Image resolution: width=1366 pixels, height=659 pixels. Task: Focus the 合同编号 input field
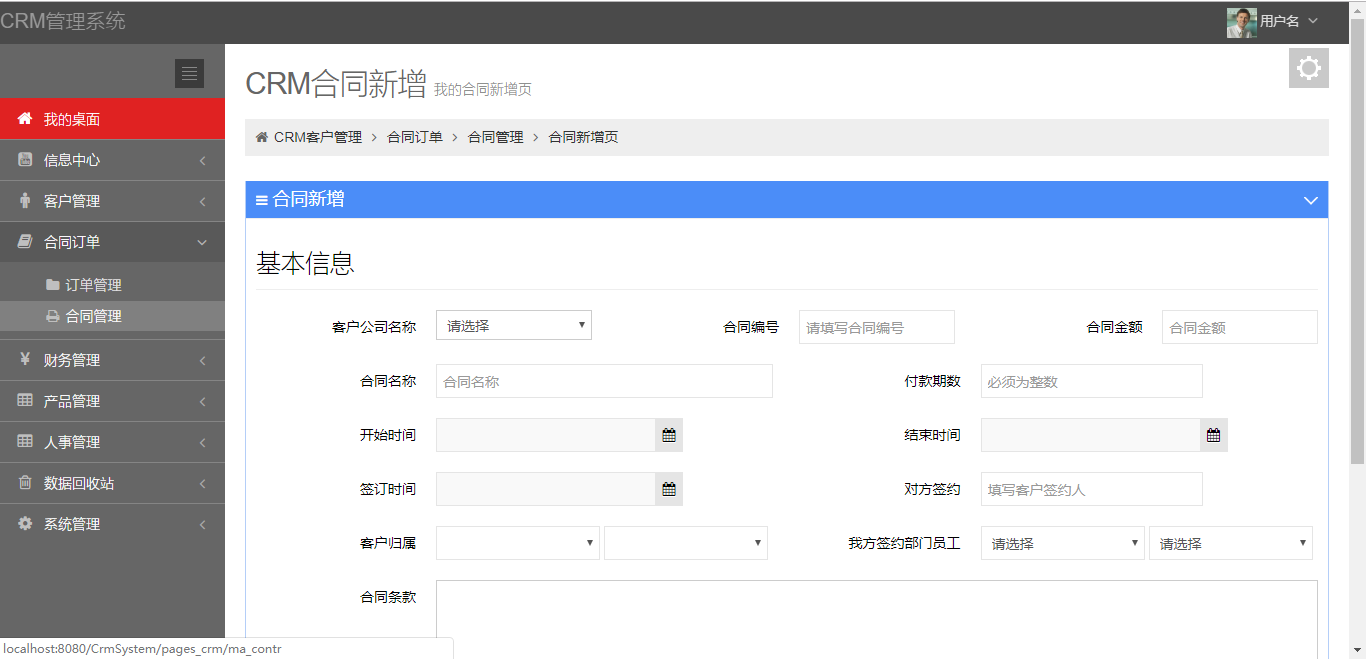pos(877,327)
